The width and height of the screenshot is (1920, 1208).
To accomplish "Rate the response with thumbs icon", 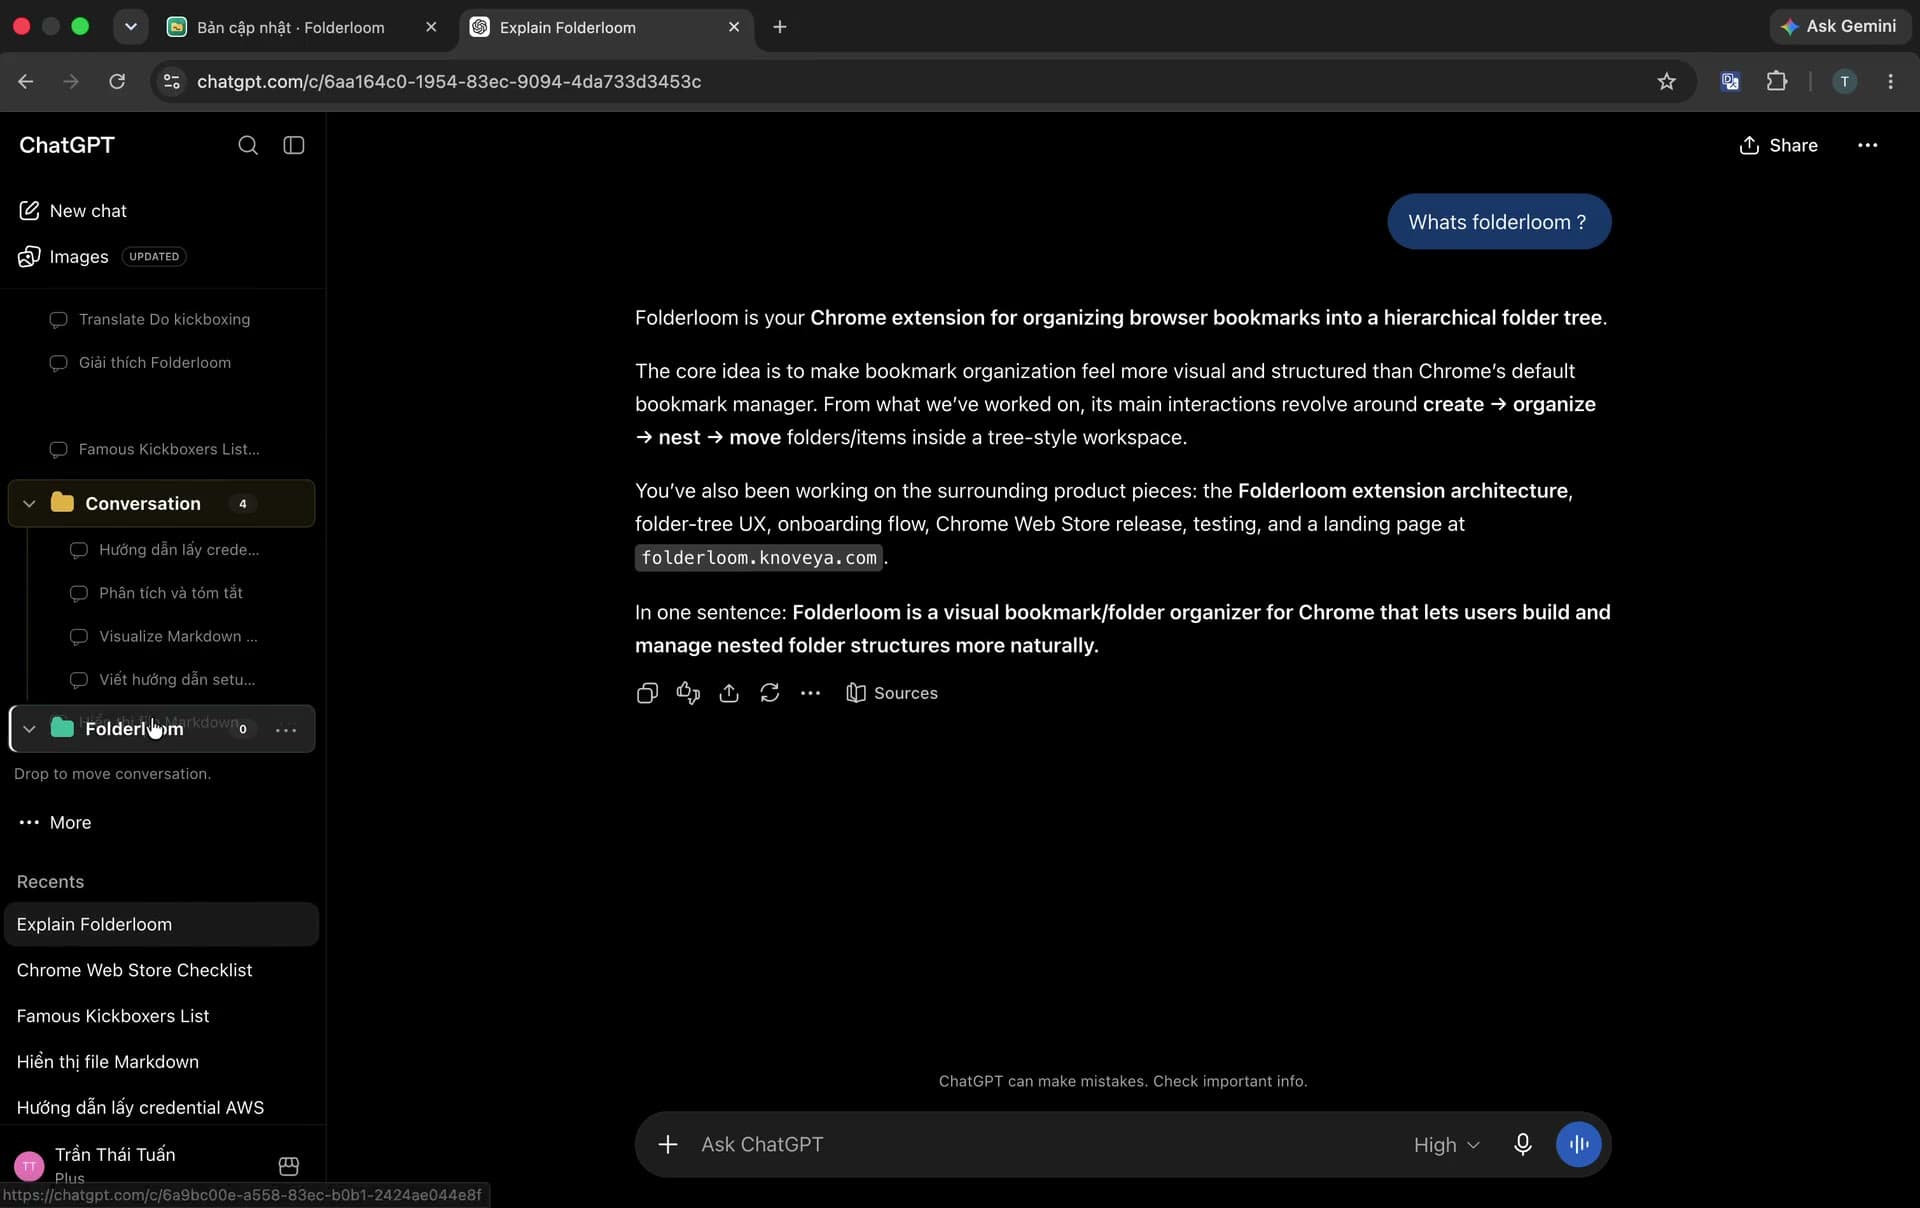I will (x=688, y=693).
